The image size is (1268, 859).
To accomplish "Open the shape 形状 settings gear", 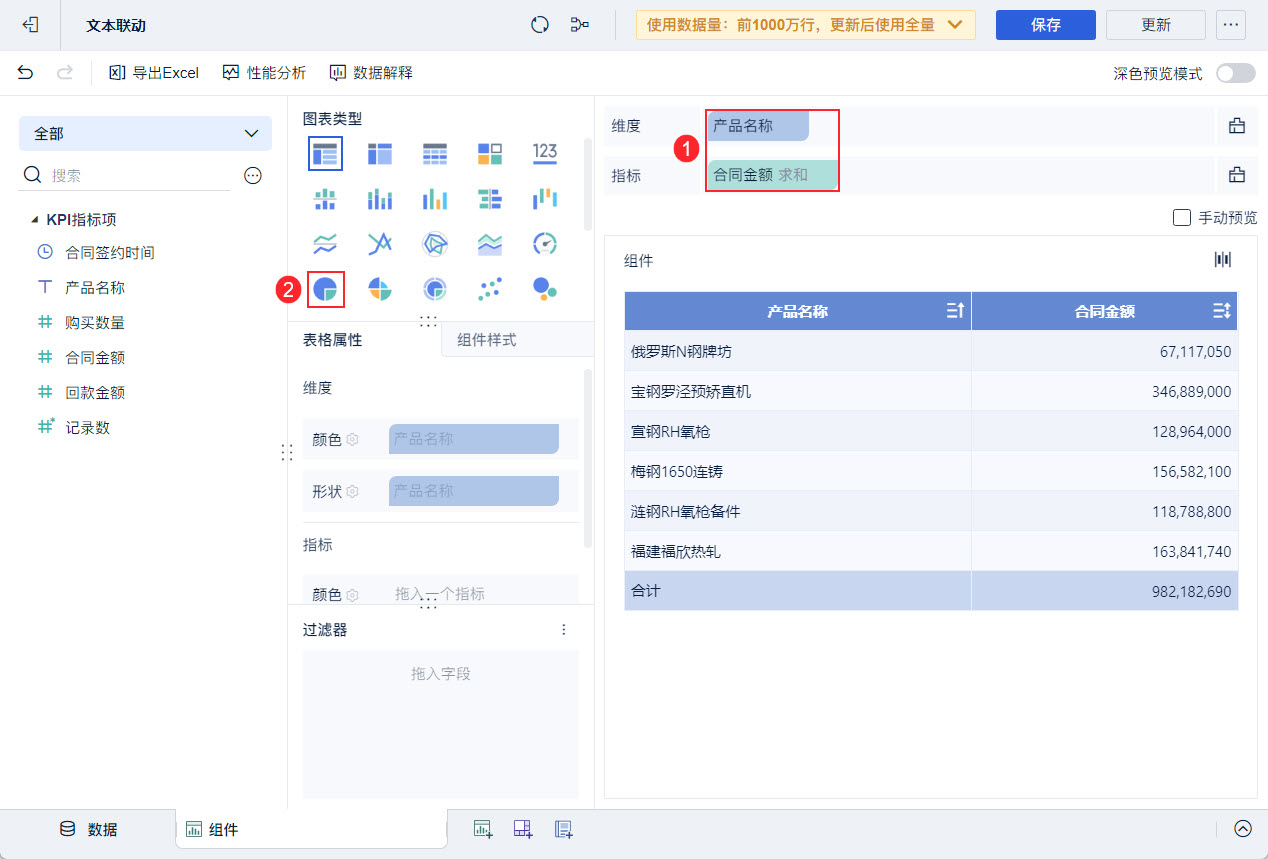I will [352, 491].
